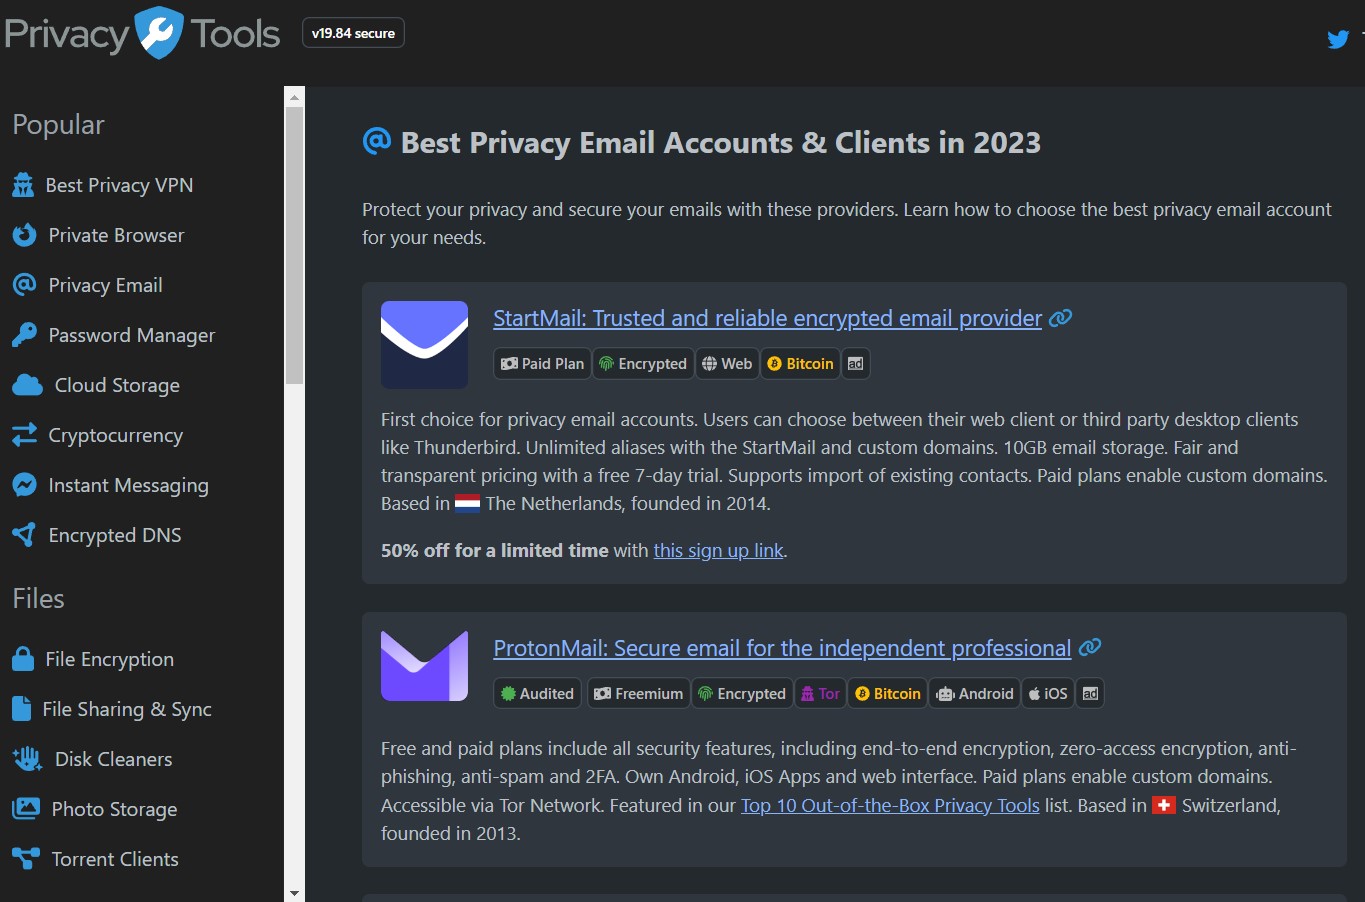The image size is (1365, 902).
Task: Select Privacy Email in the sidebar
Action: [87, 285]
